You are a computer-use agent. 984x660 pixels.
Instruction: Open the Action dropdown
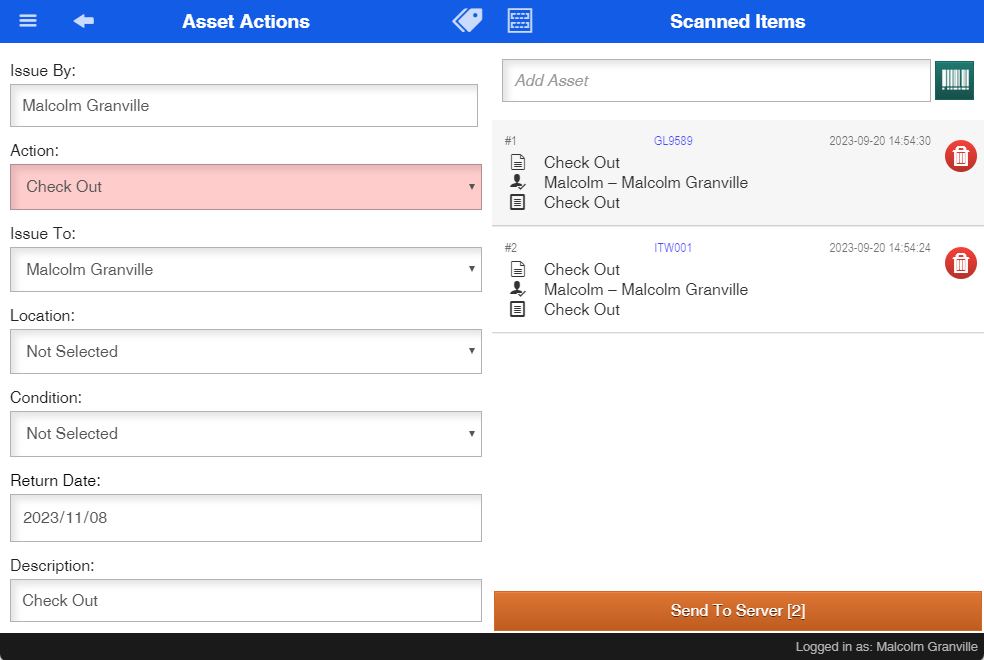[245, 187]
